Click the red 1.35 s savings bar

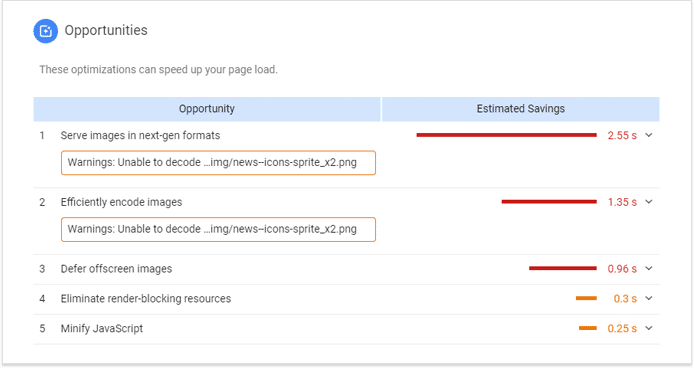click(x=549, y=202)
